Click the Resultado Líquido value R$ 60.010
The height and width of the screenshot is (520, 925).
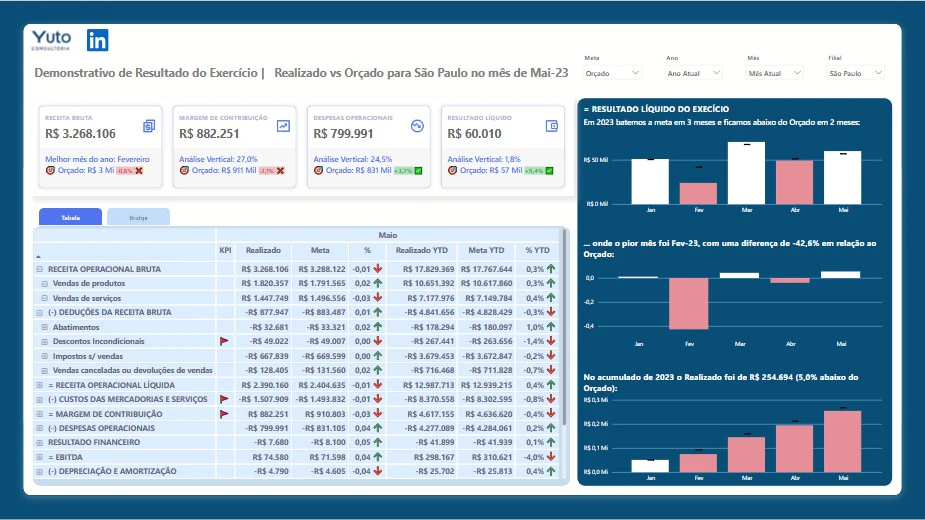click(474, 134)
